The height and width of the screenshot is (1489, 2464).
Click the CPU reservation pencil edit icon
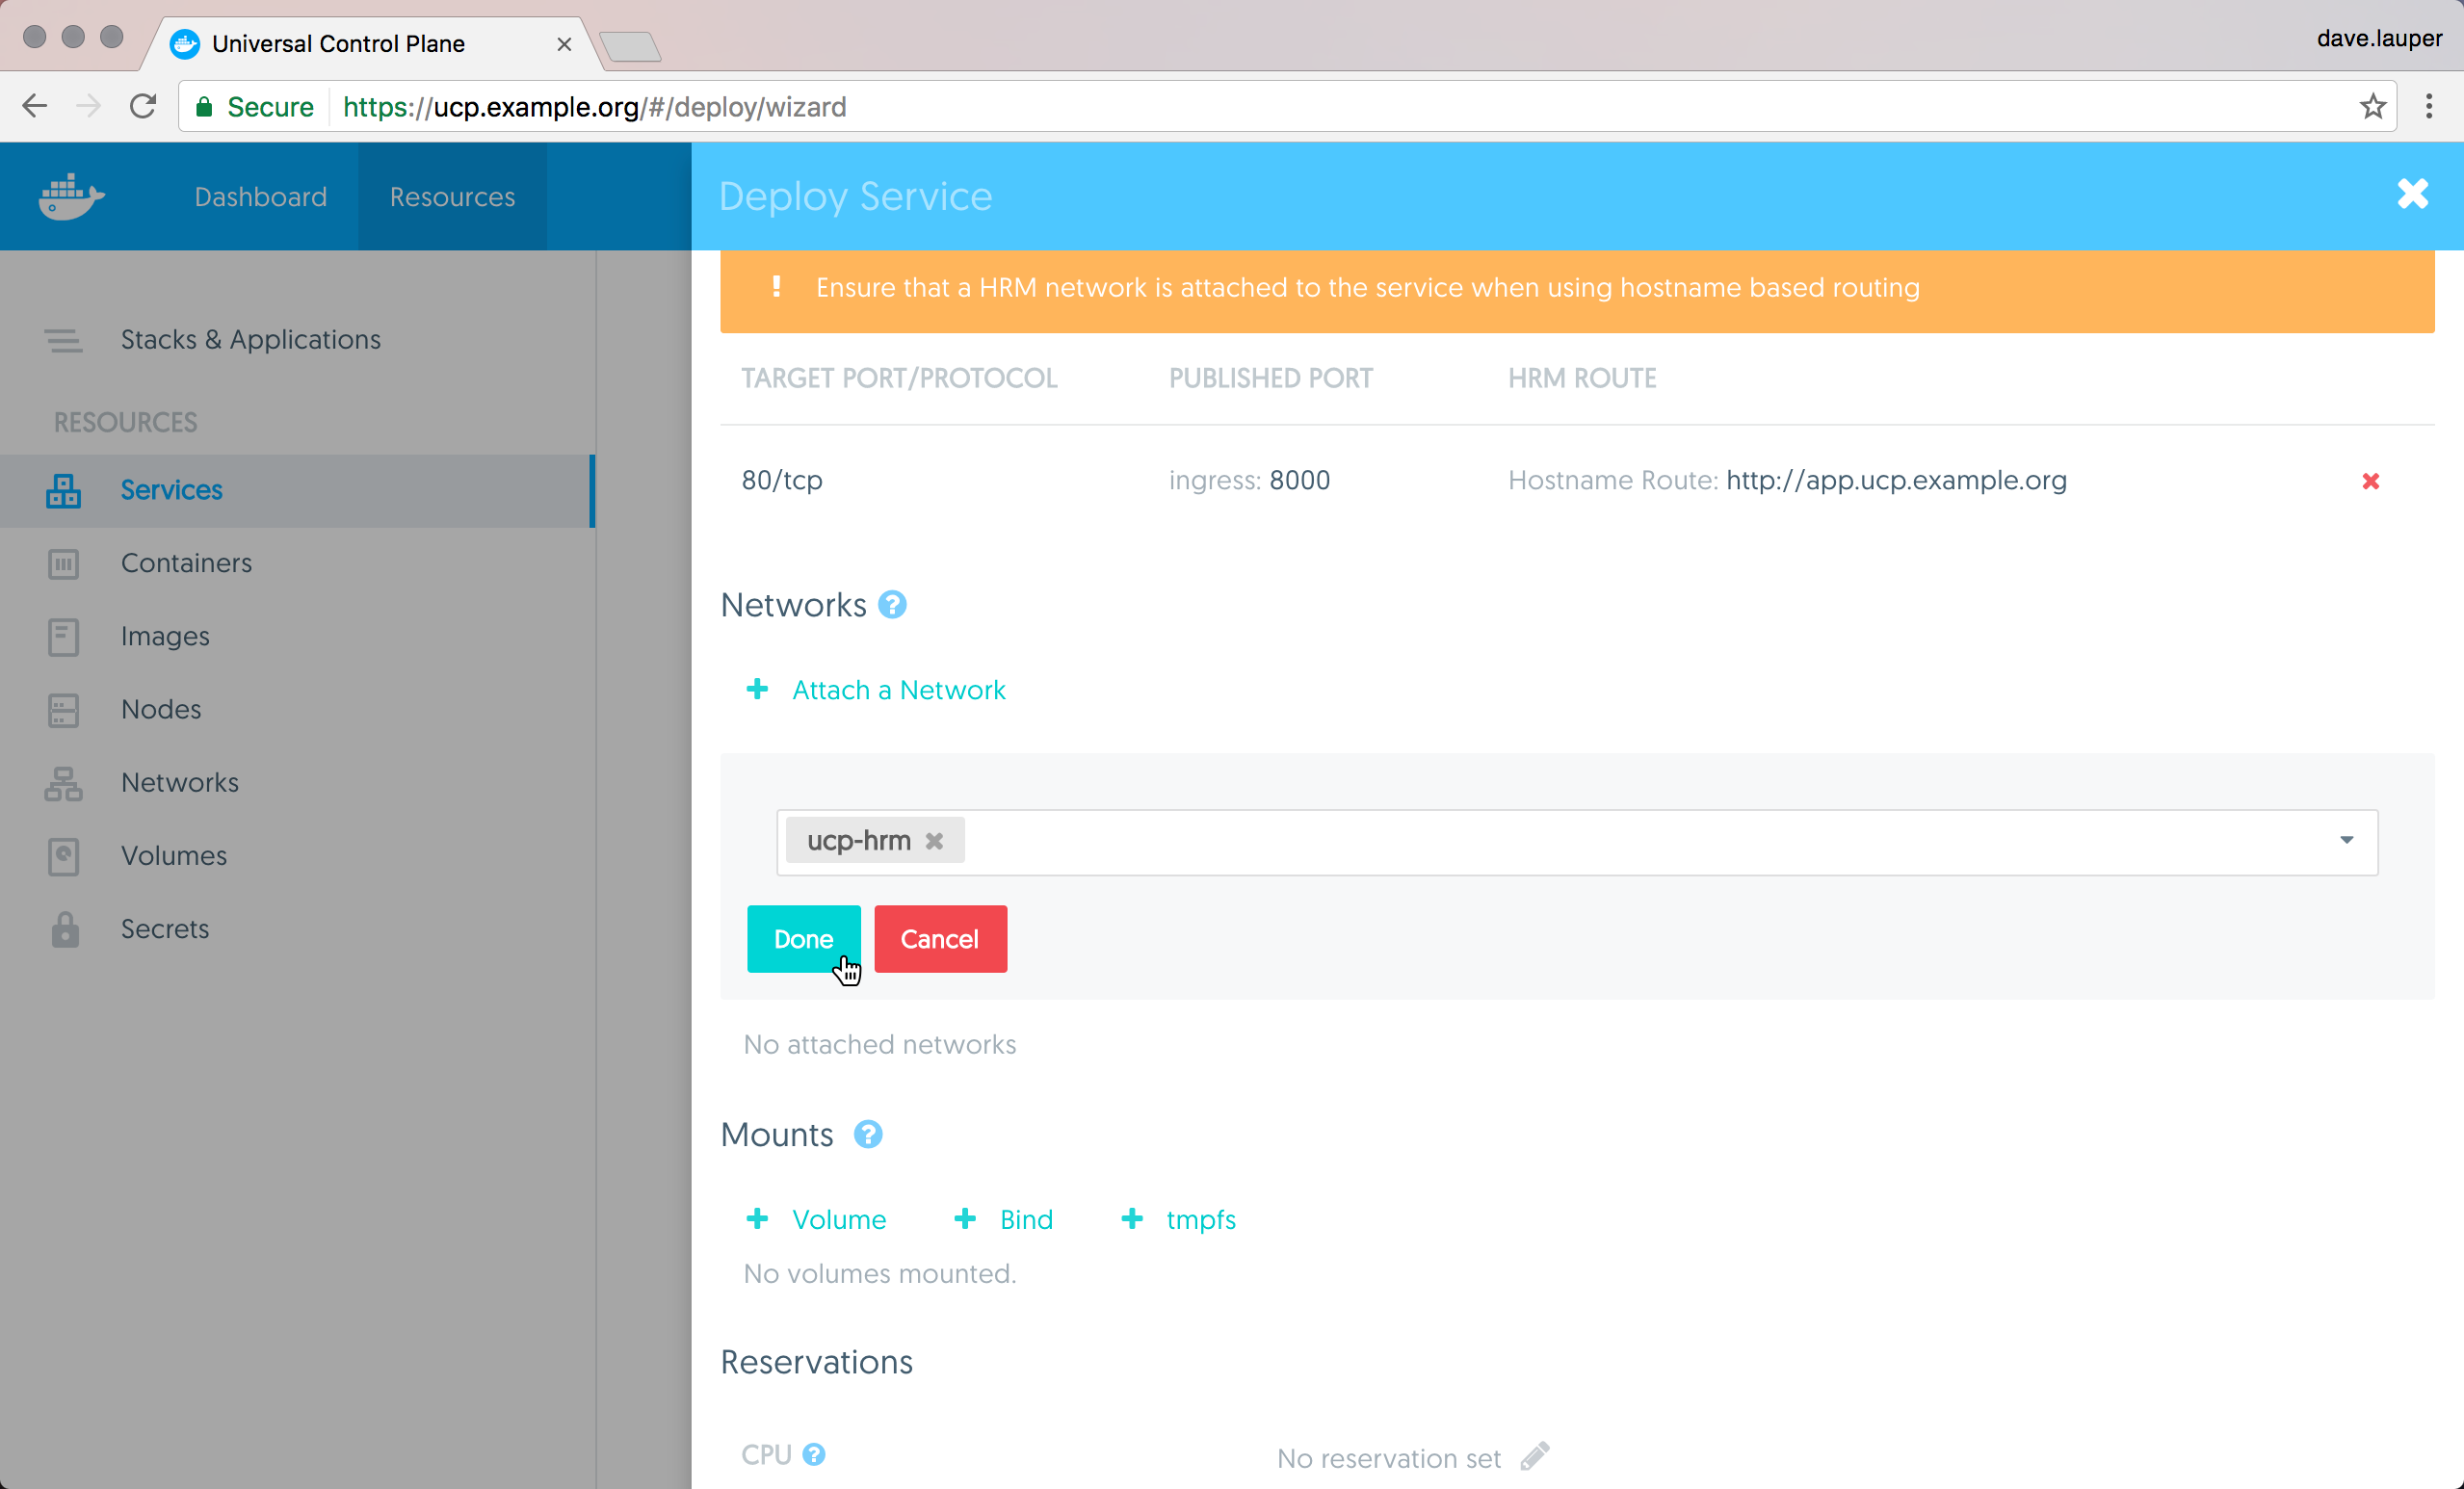pyautogui.click(x=1535, y=1456)
